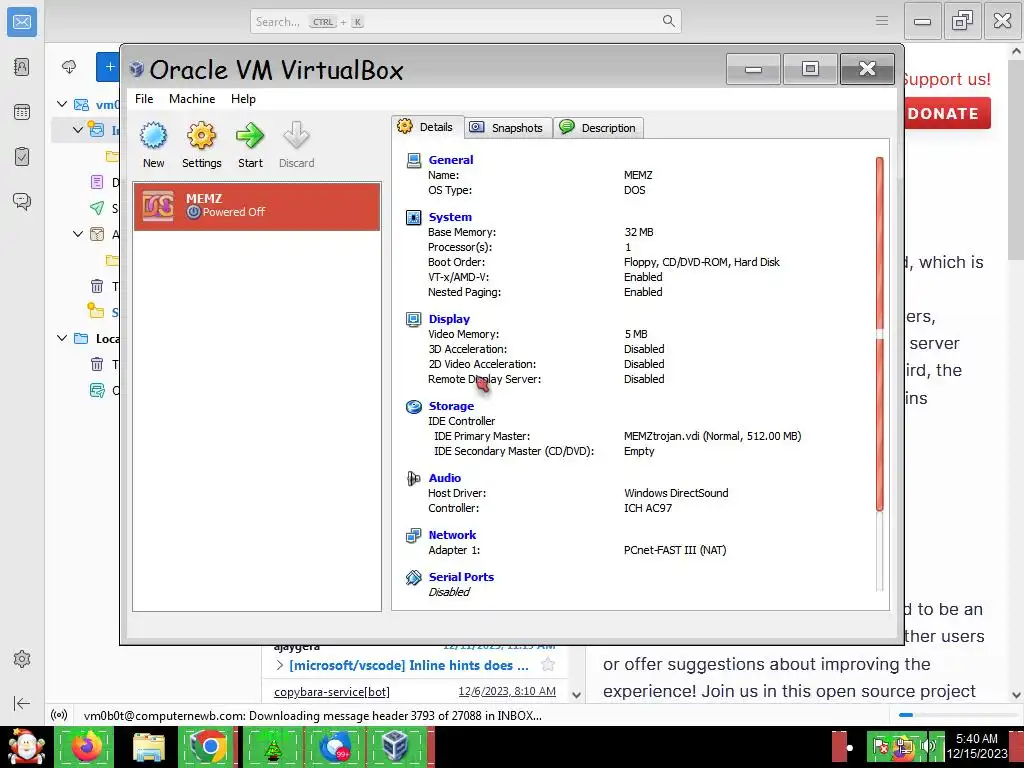1024x768 pixels.
Task: Open Thunderbird Mail space icon
Action: tap(22, 22)
